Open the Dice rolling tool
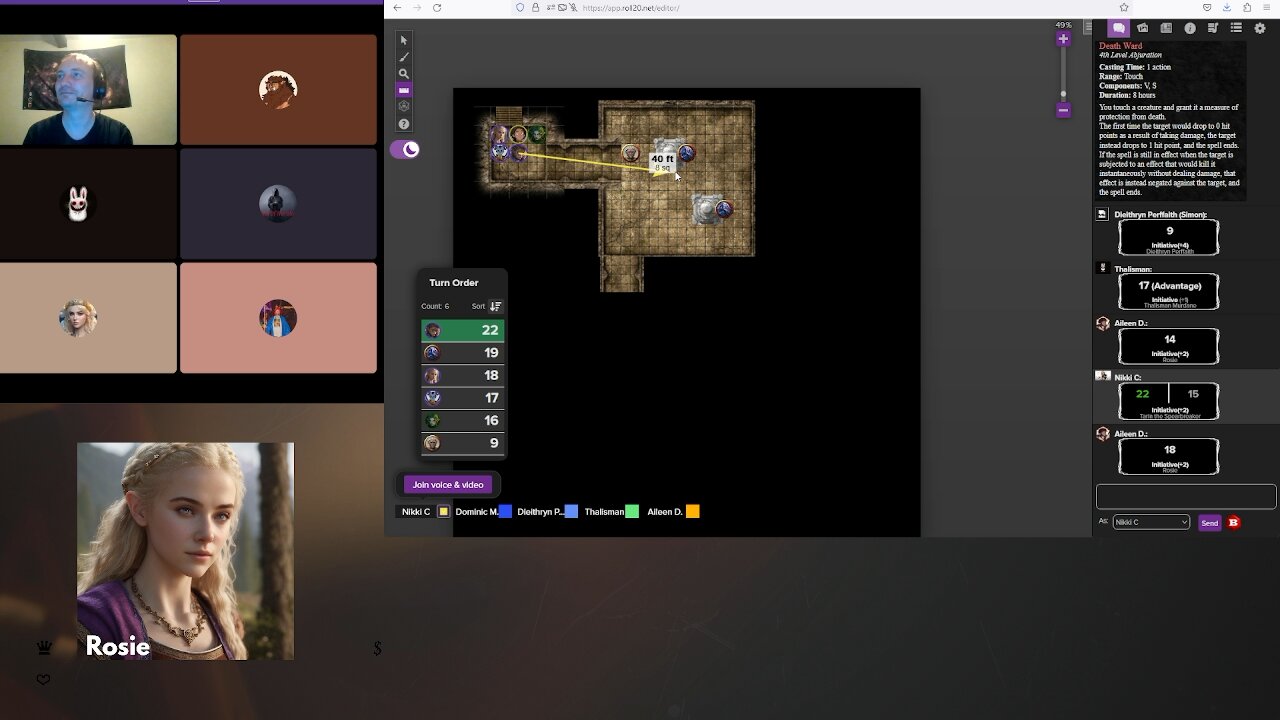Viewport: 1280px width, 720px height. coord(404,106)
